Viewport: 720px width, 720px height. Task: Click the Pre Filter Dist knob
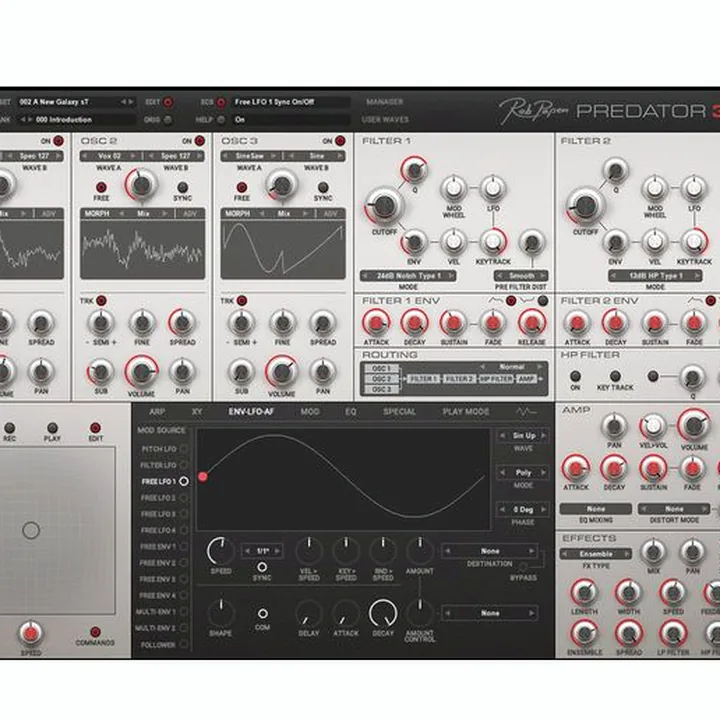[532, 242]
